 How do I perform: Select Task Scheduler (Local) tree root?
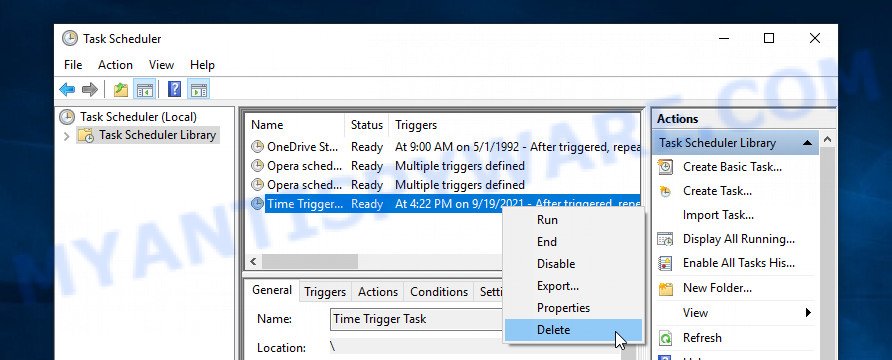pyautogui.click(x=138, y=117)
